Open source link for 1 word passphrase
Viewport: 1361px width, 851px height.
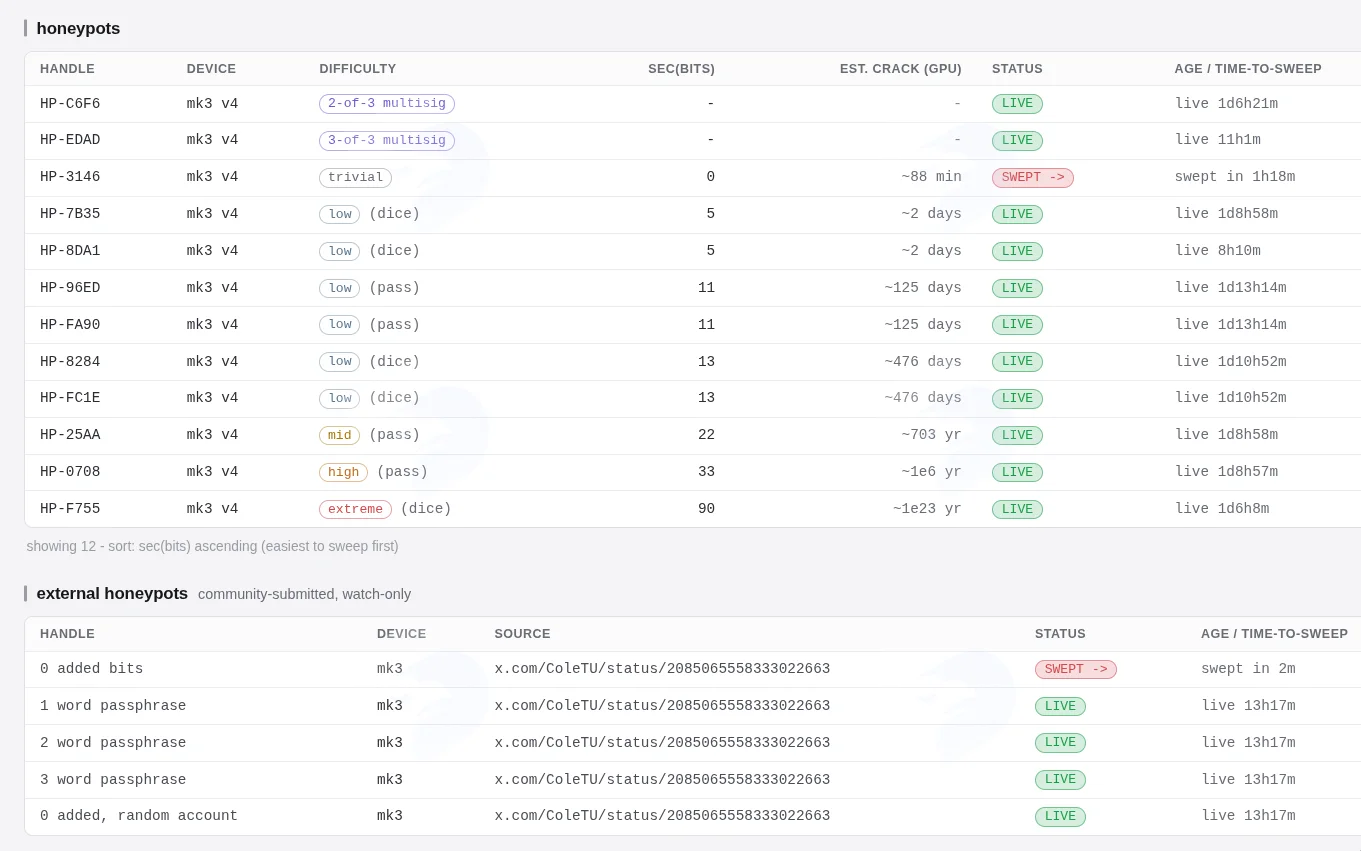coord(662,706)
